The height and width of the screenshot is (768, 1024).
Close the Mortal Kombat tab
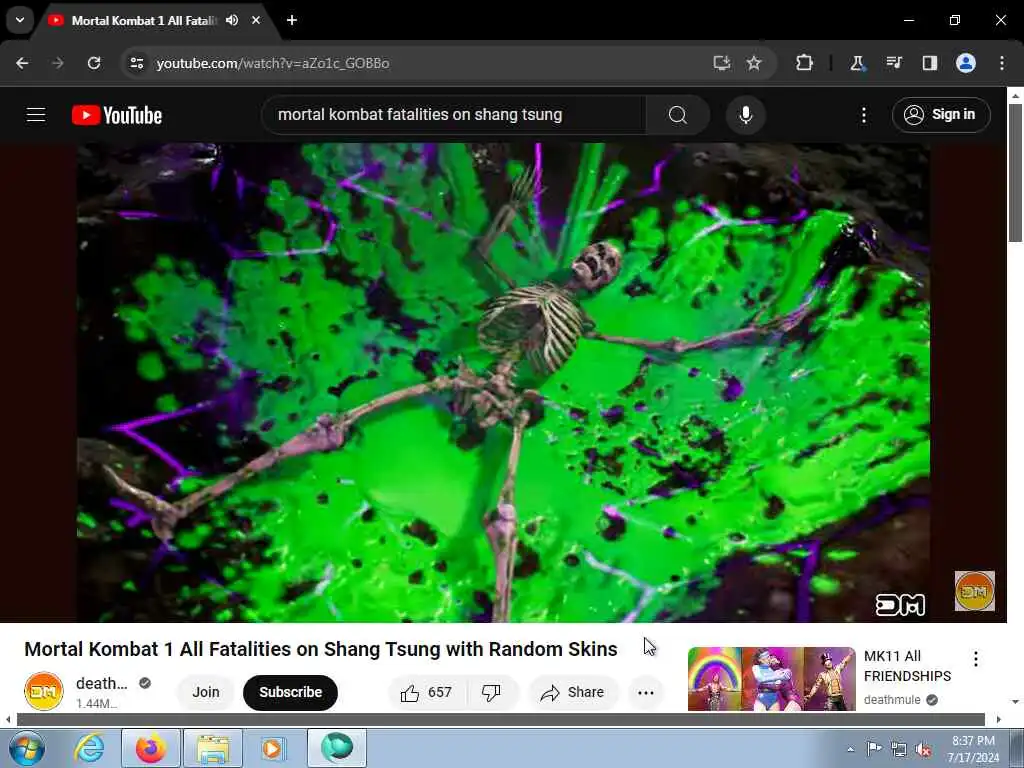coord(256,20)
